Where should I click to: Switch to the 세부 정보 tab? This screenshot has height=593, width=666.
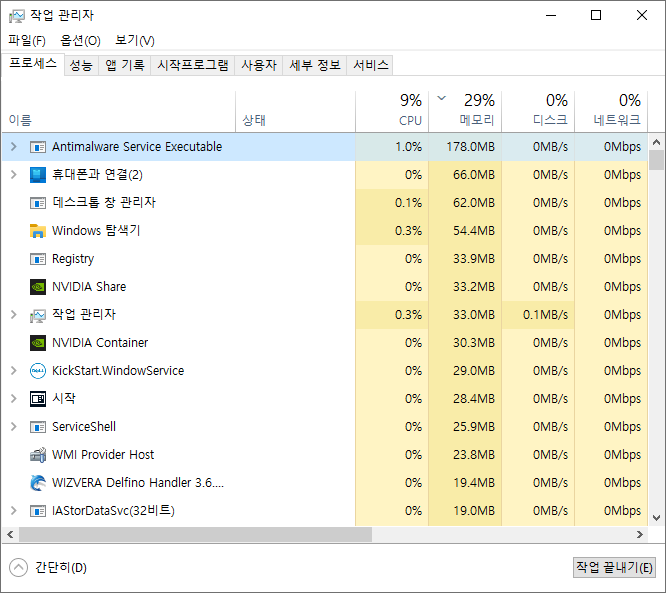[315, 65]
